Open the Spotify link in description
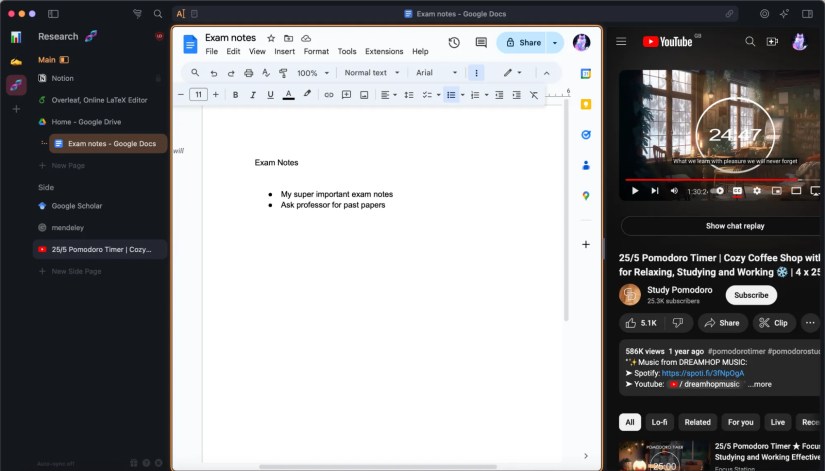The image size is (825, 471). [x=702, y=373]
